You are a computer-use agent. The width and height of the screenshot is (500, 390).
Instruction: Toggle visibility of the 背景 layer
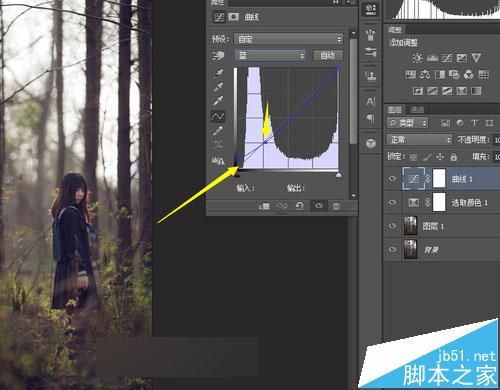coord(392,249)
